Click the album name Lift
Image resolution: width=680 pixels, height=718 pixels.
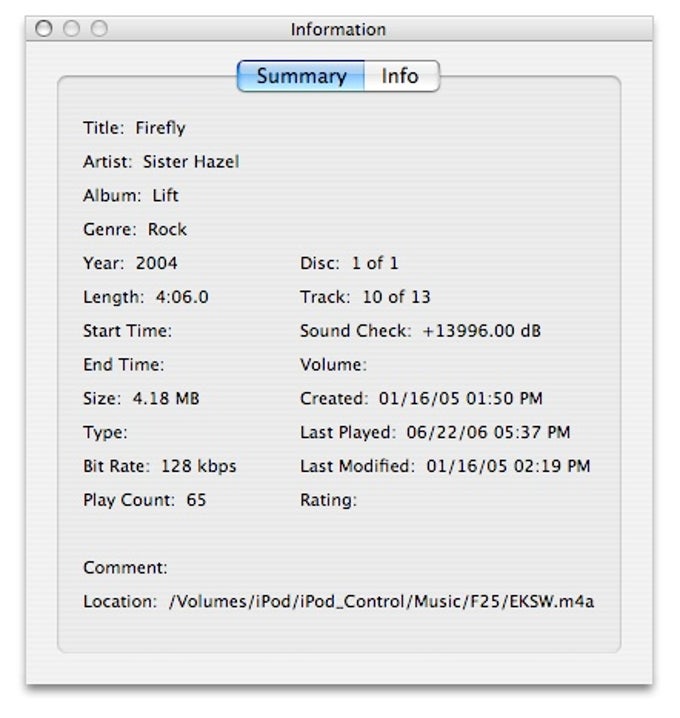[165, 196]
